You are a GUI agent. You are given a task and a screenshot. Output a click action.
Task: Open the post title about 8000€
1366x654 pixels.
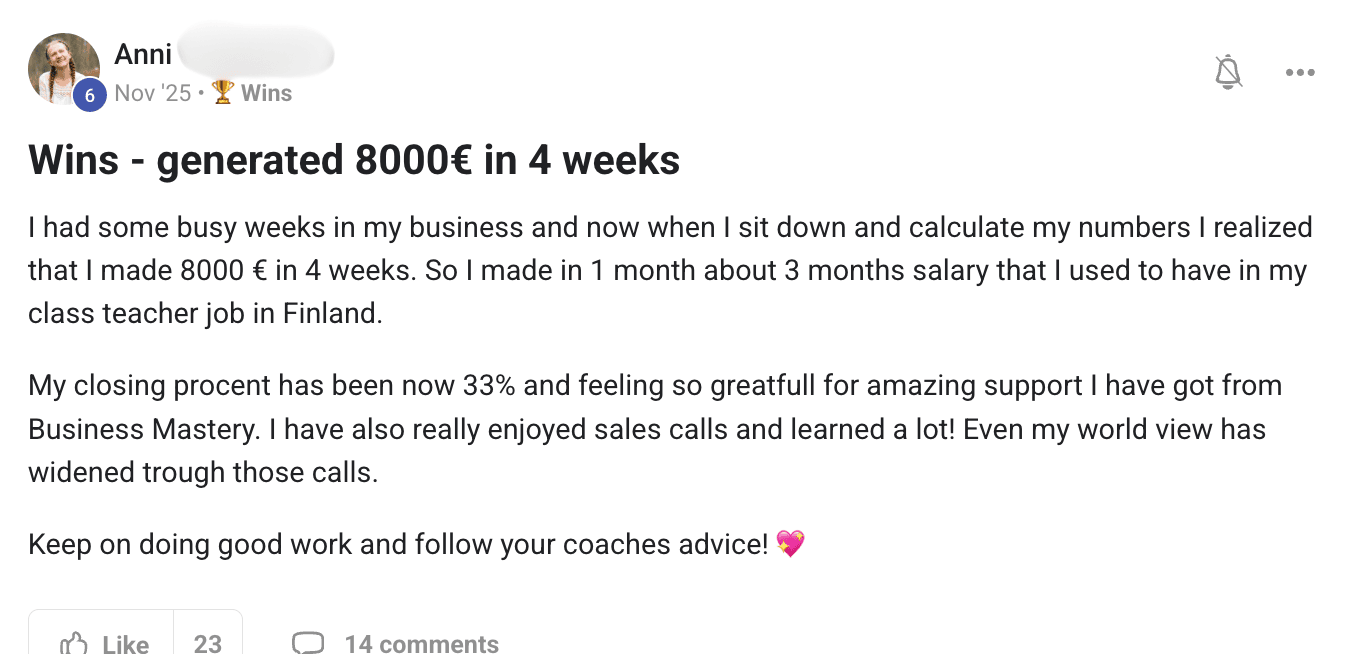click(x=354, y=160)
